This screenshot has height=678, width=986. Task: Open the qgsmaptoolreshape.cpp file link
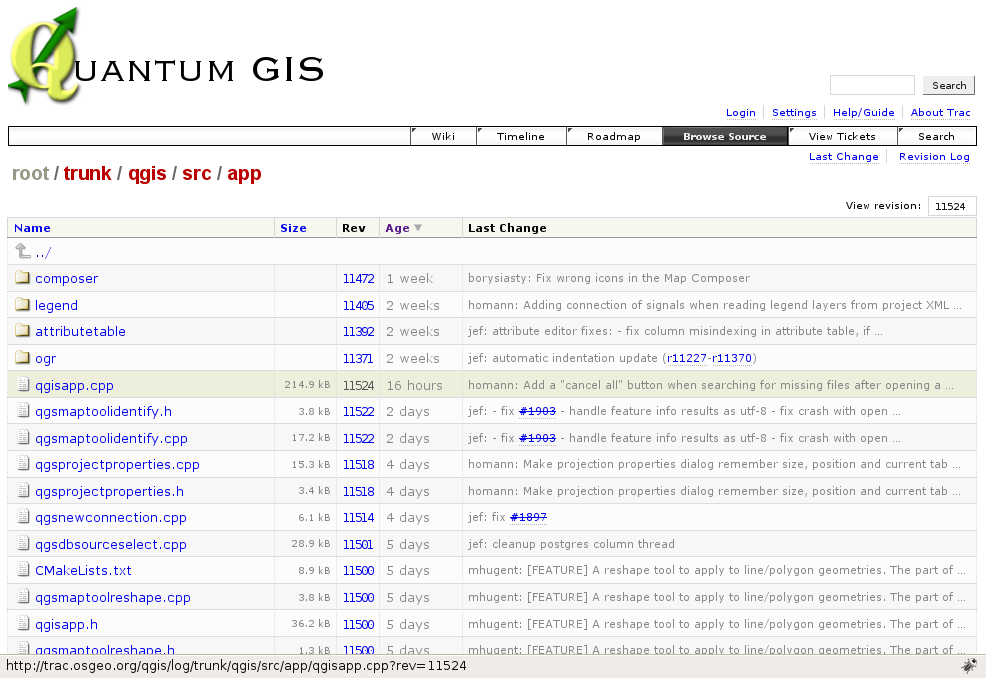(x=113, y=597)
